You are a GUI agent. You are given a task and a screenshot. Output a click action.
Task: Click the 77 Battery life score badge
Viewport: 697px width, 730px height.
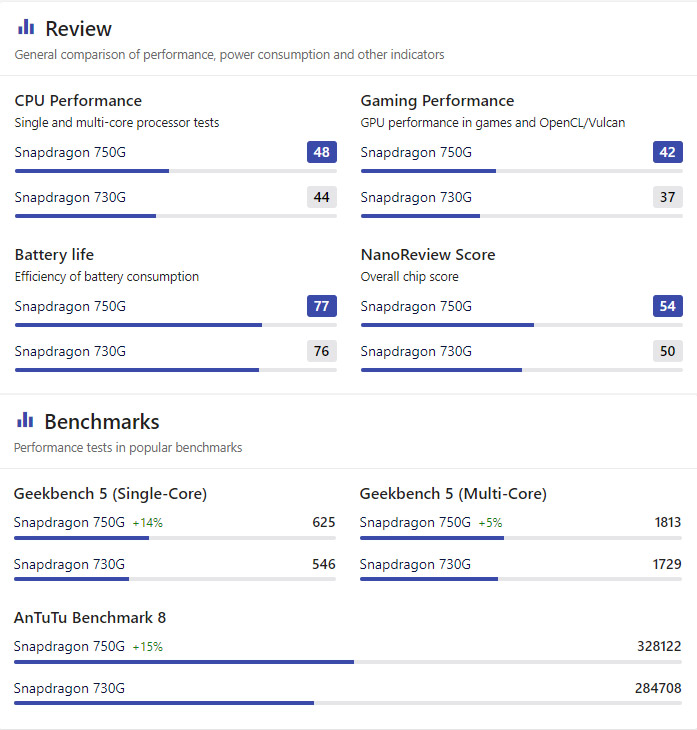pyautogui.click(x=322, y=306)
